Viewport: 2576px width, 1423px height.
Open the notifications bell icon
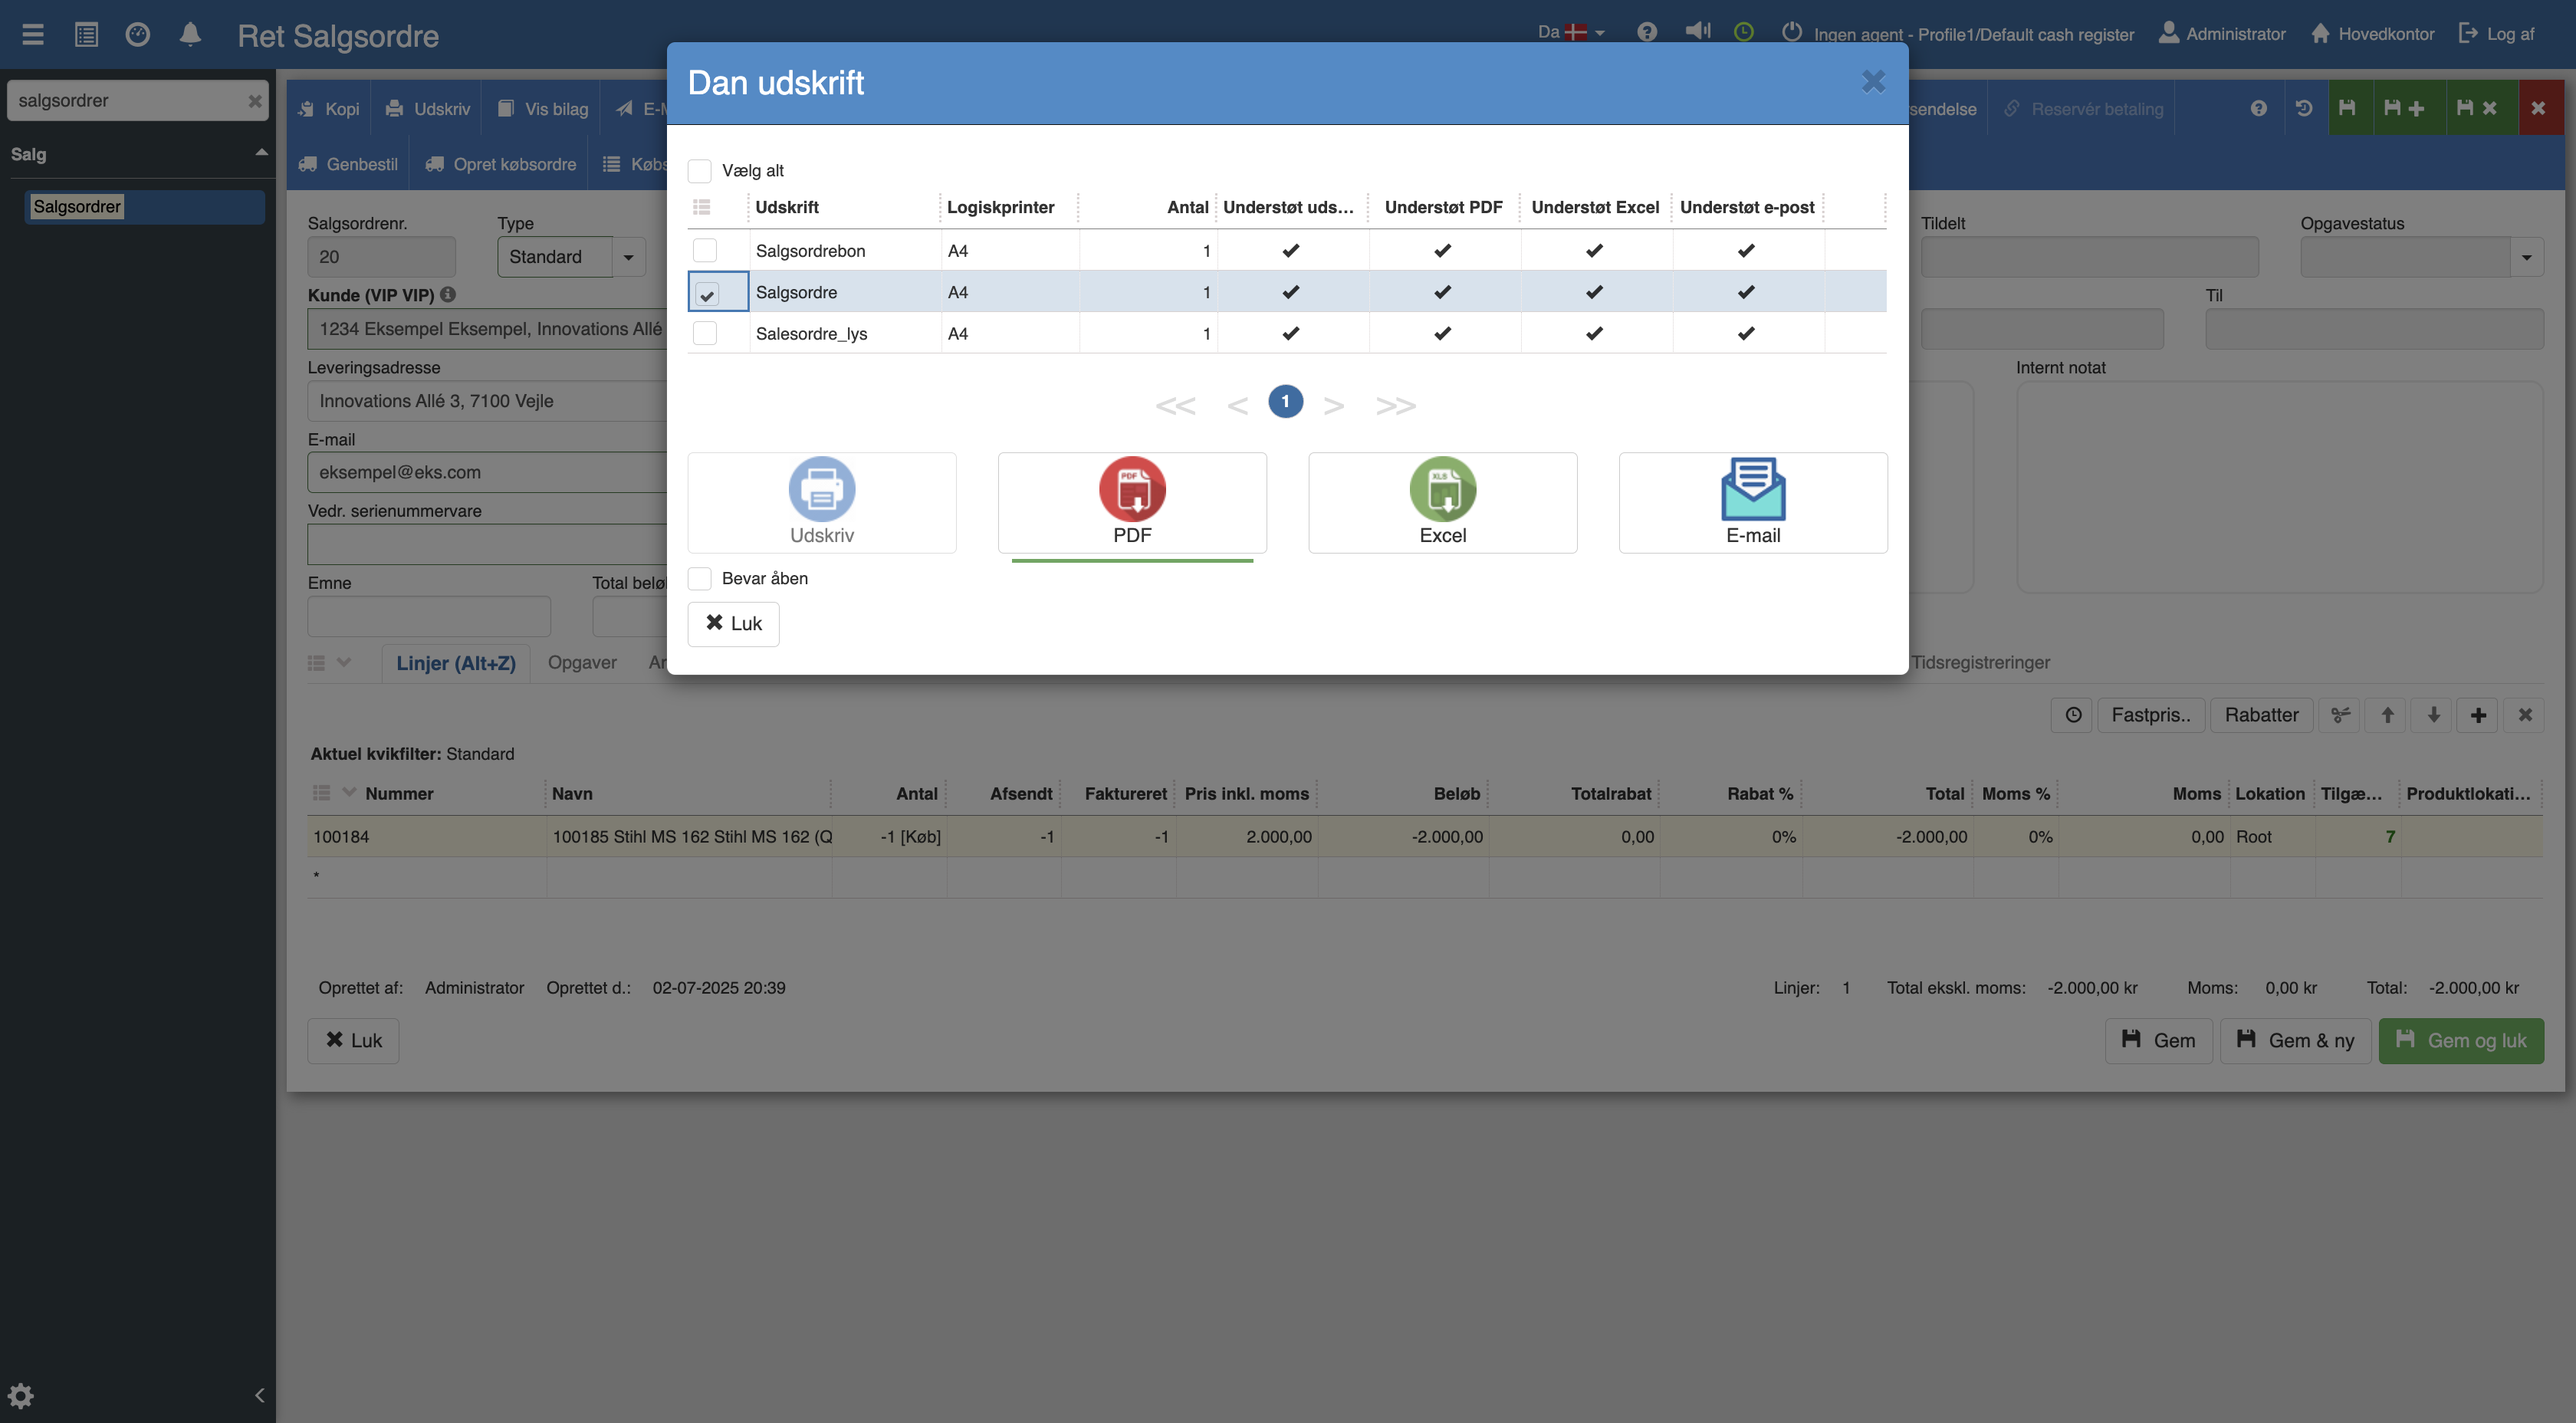(x=190, y=35)
